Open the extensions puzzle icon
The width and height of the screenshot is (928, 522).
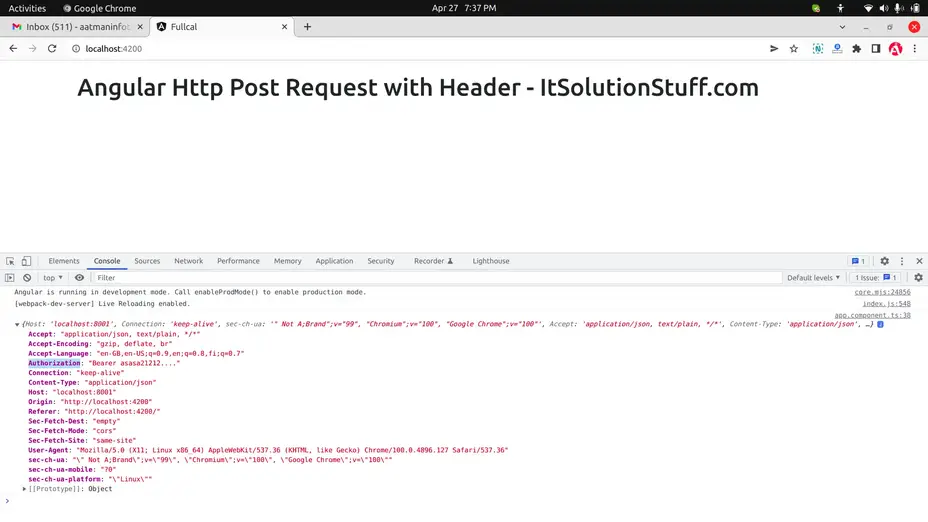point(856,49)
